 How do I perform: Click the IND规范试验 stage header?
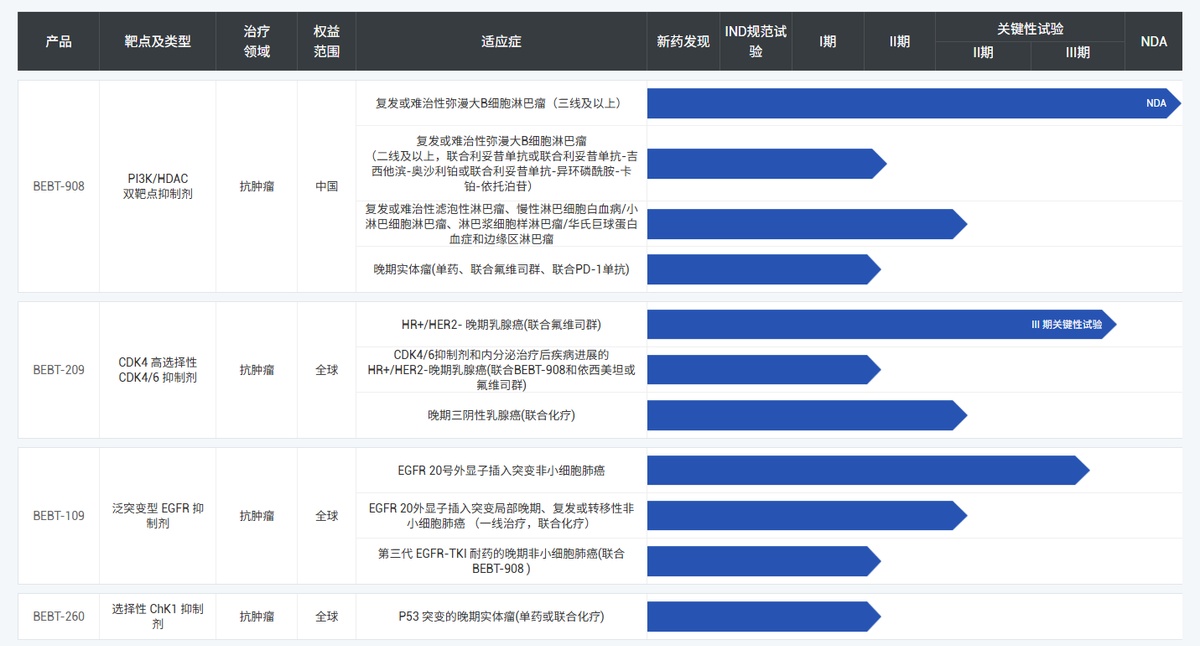(756, 41)
